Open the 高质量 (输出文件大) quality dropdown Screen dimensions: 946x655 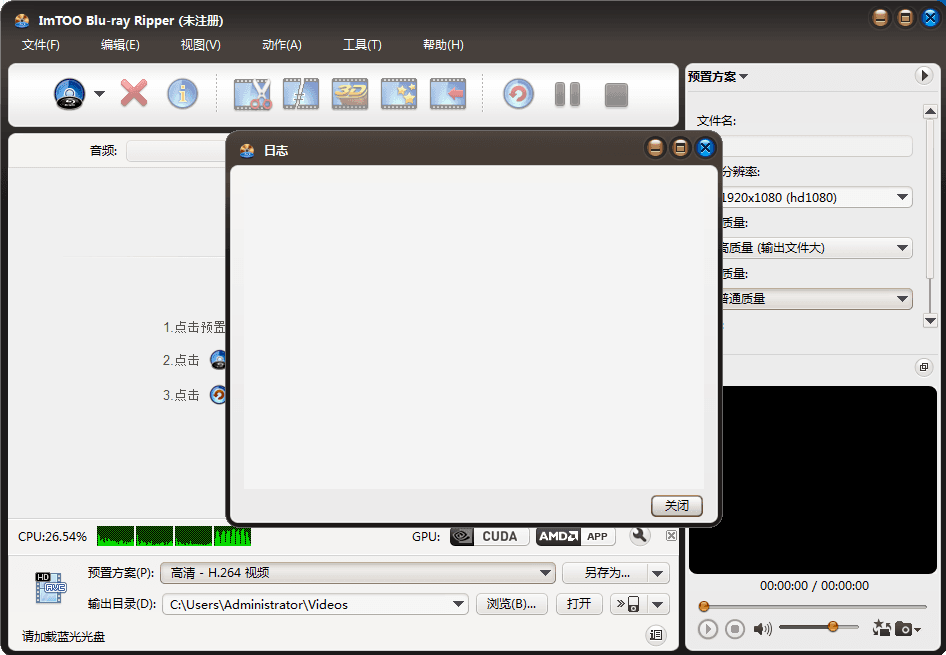816,248
